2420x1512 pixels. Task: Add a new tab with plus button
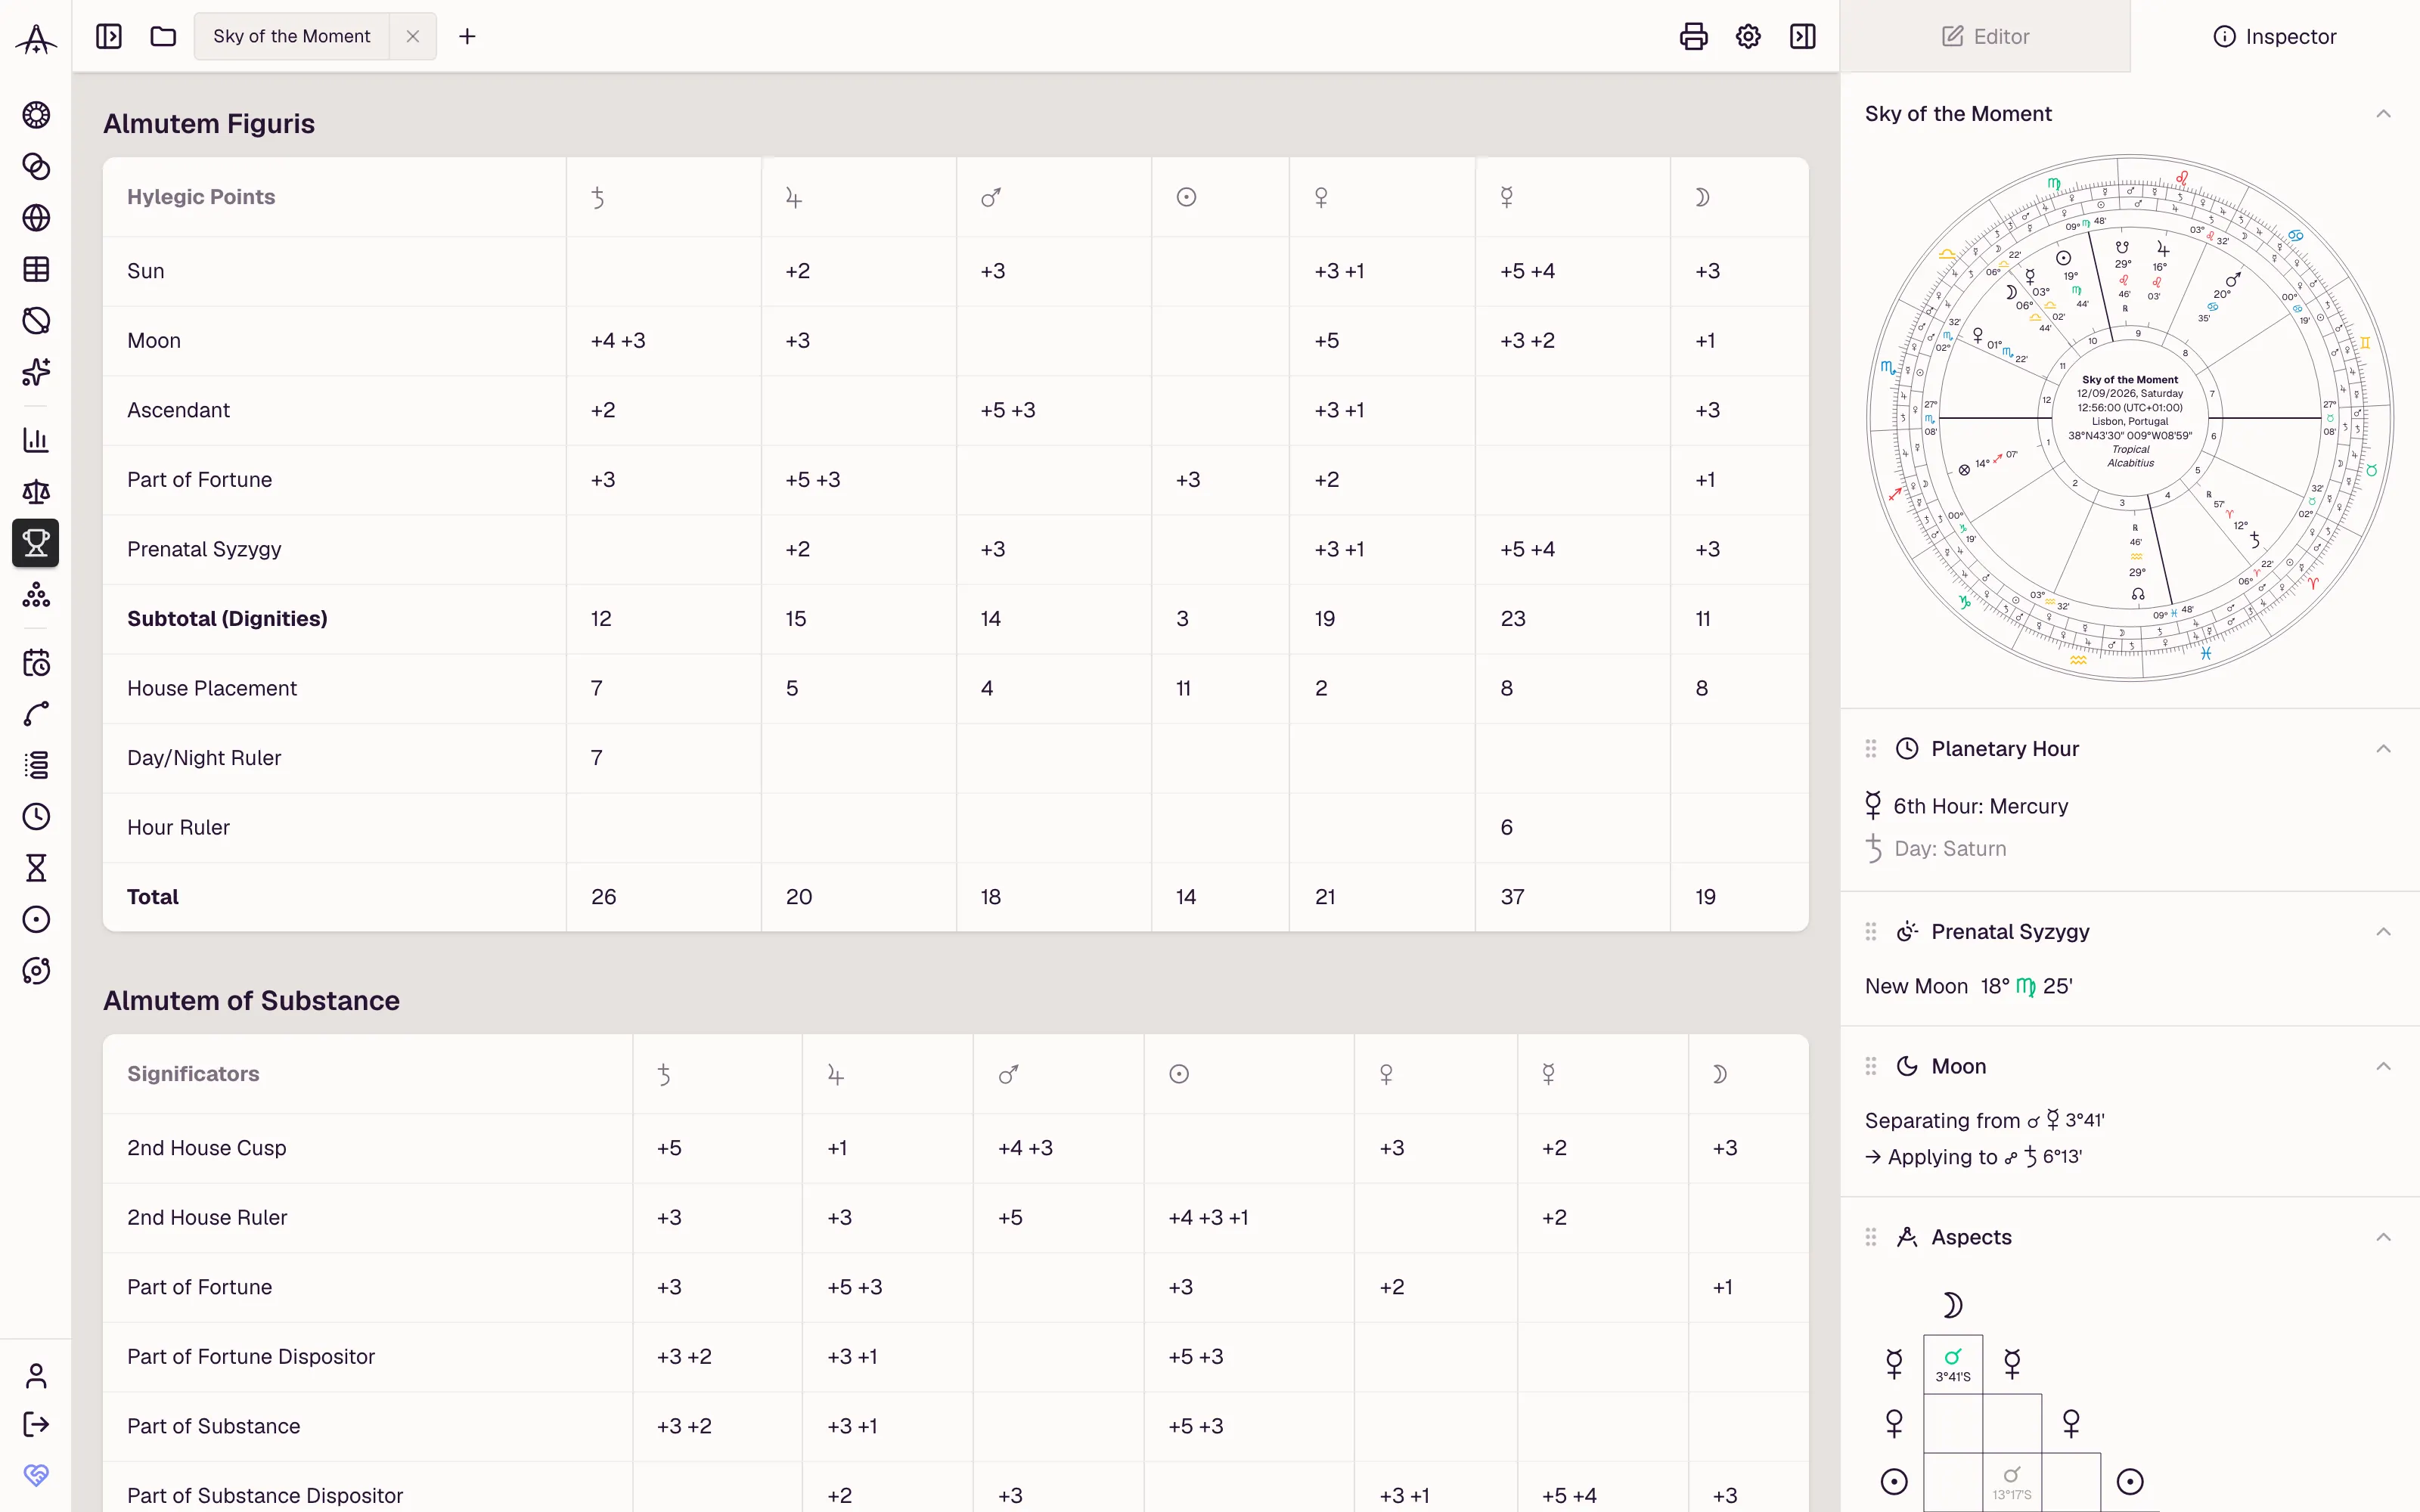pyautogui.click(x=467, y=37)
